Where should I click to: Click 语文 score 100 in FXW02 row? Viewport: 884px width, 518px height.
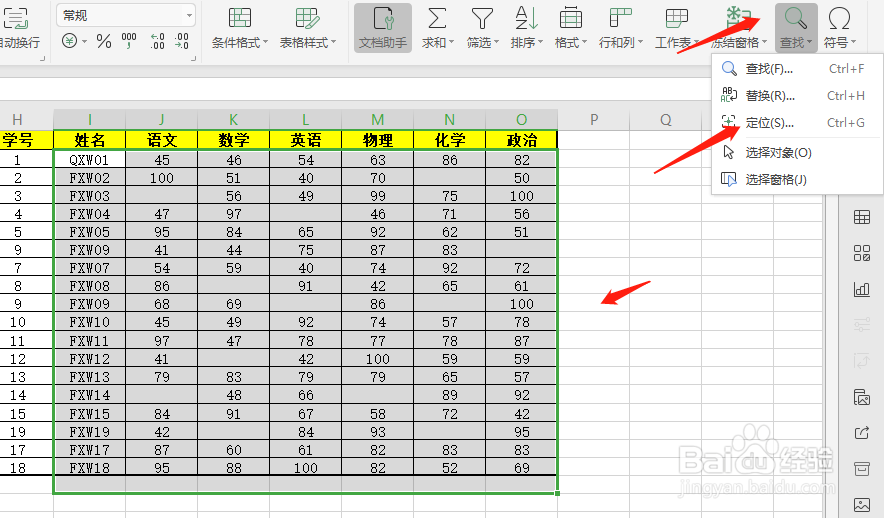coord(162,178)
